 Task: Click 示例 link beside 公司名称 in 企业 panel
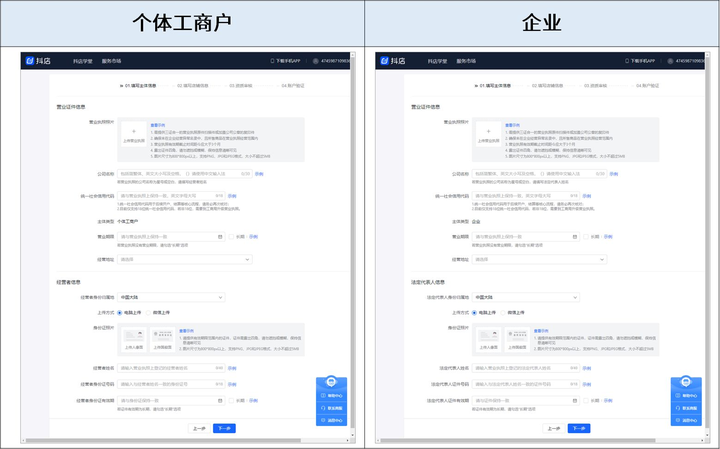coord(614,174)
